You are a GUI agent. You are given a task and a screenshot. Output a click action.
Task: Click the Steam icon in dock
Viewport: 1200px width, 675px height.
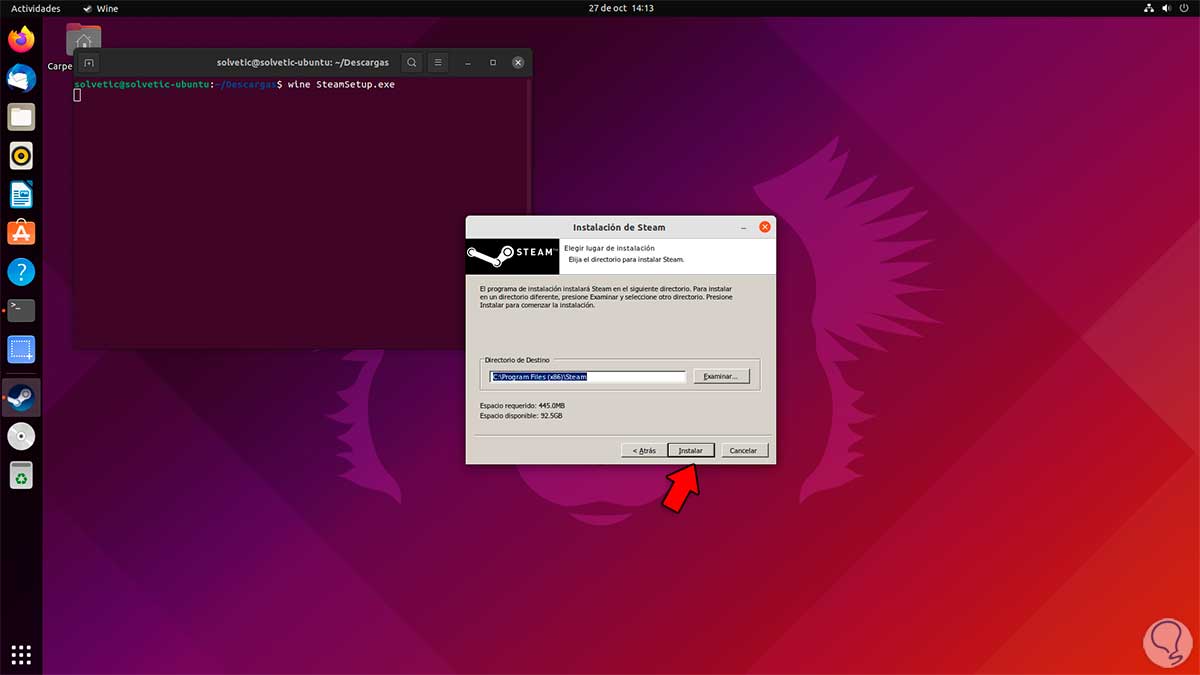click(x=21, y=398)
